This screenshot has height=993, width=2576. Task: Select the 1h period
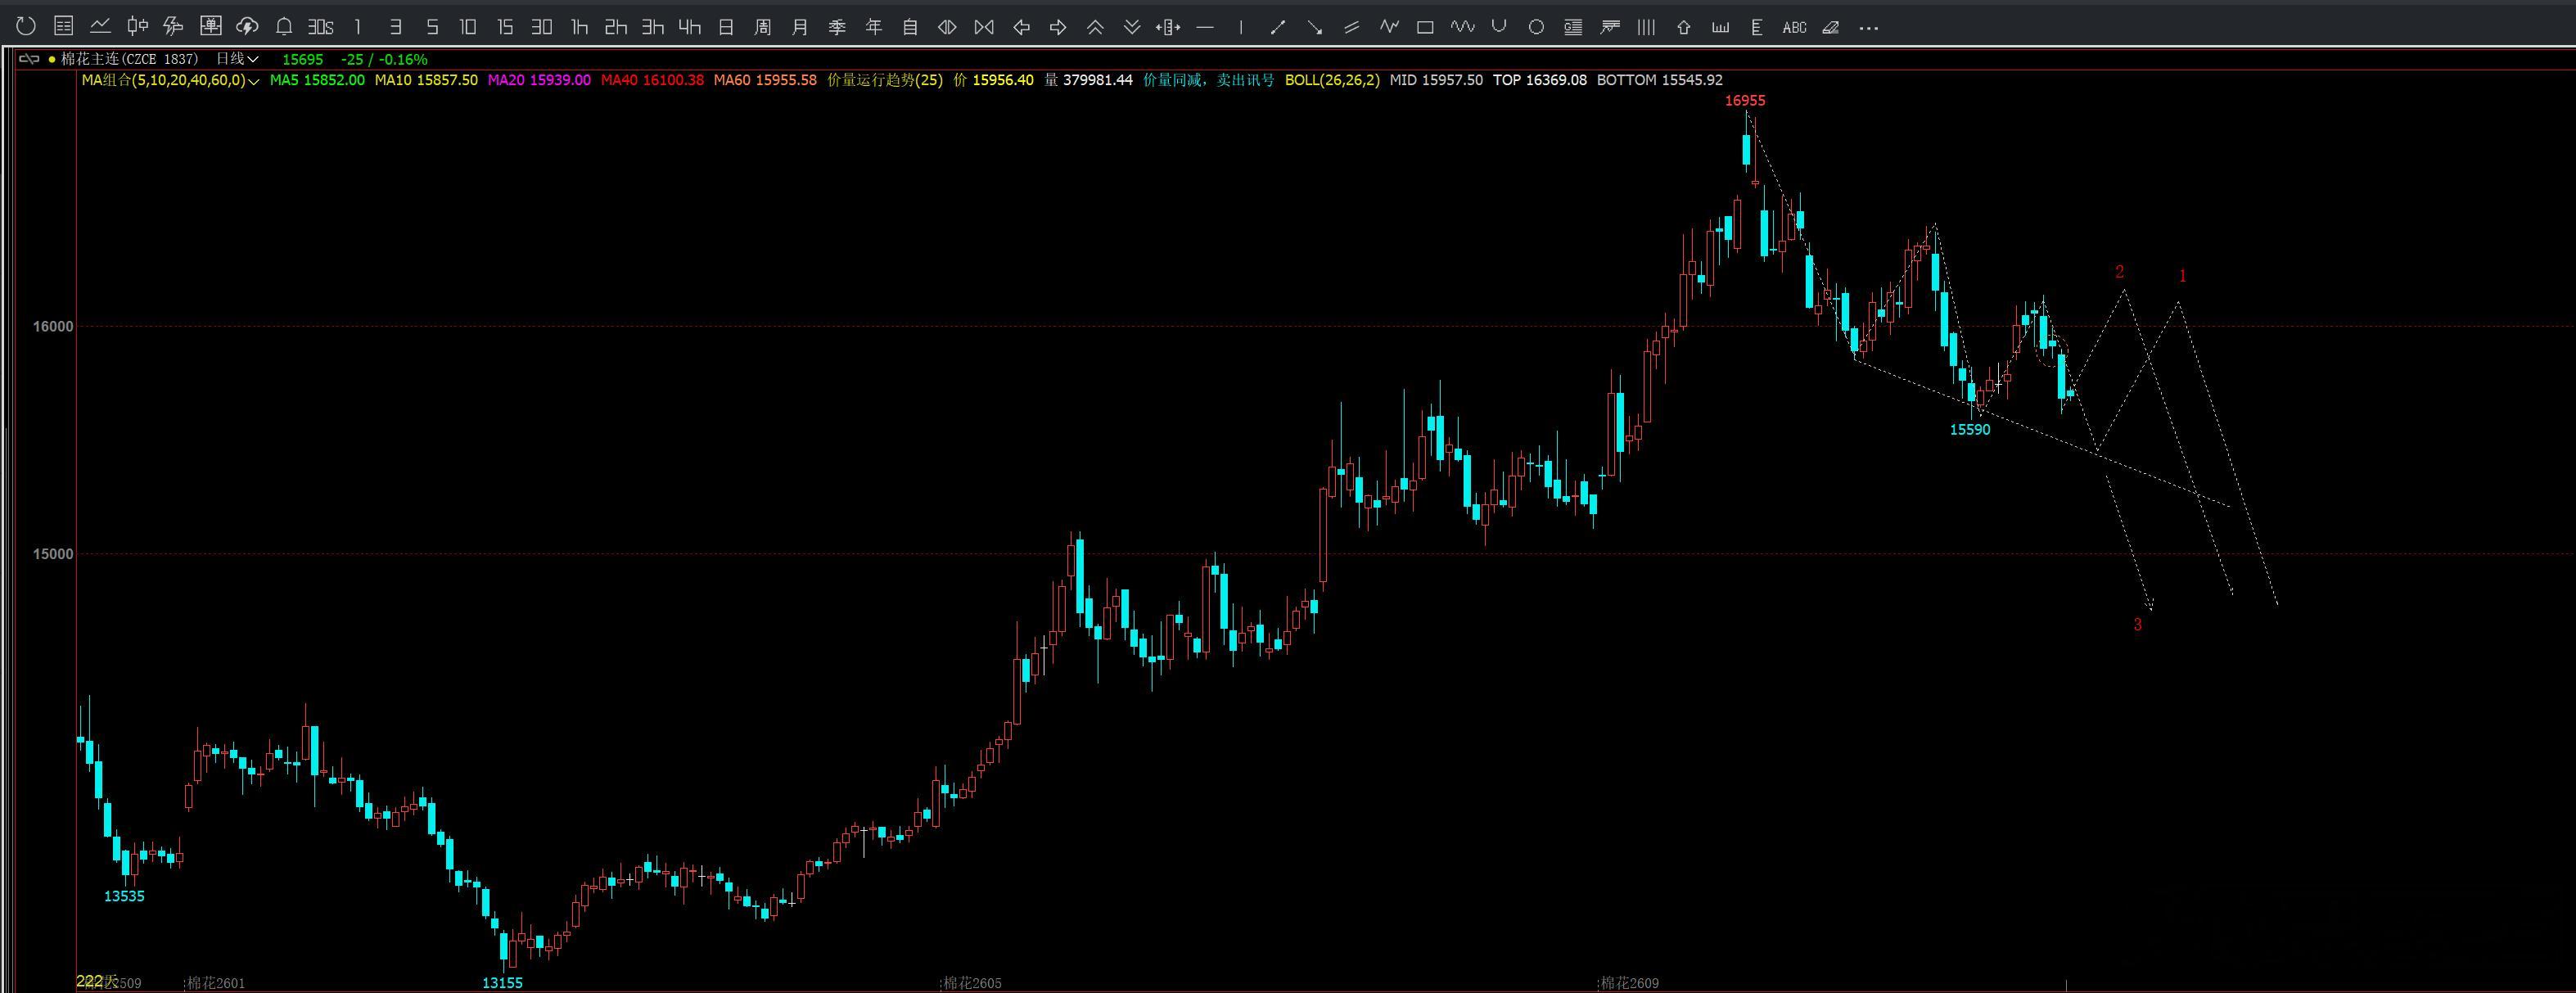[579, 28]
